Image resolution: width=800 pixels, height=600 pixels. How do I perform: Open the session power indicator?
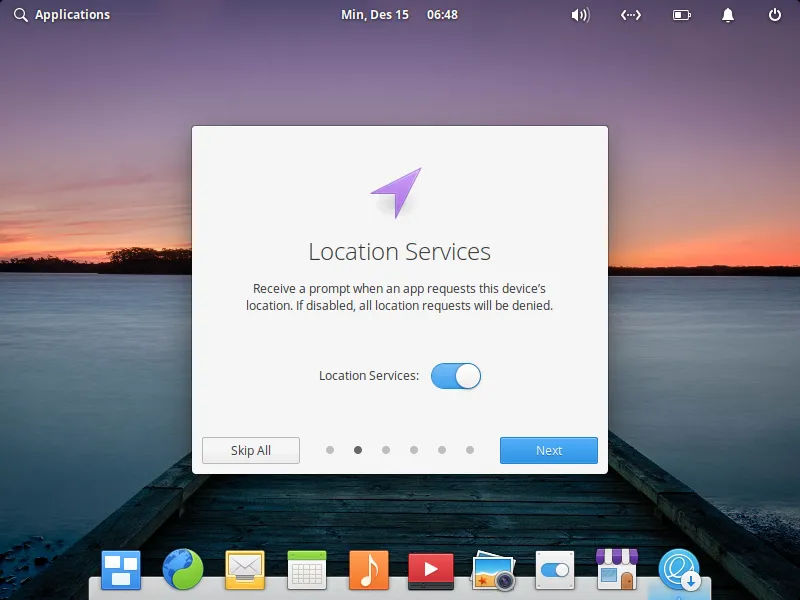pyautogui.click(x=774, y=15)
